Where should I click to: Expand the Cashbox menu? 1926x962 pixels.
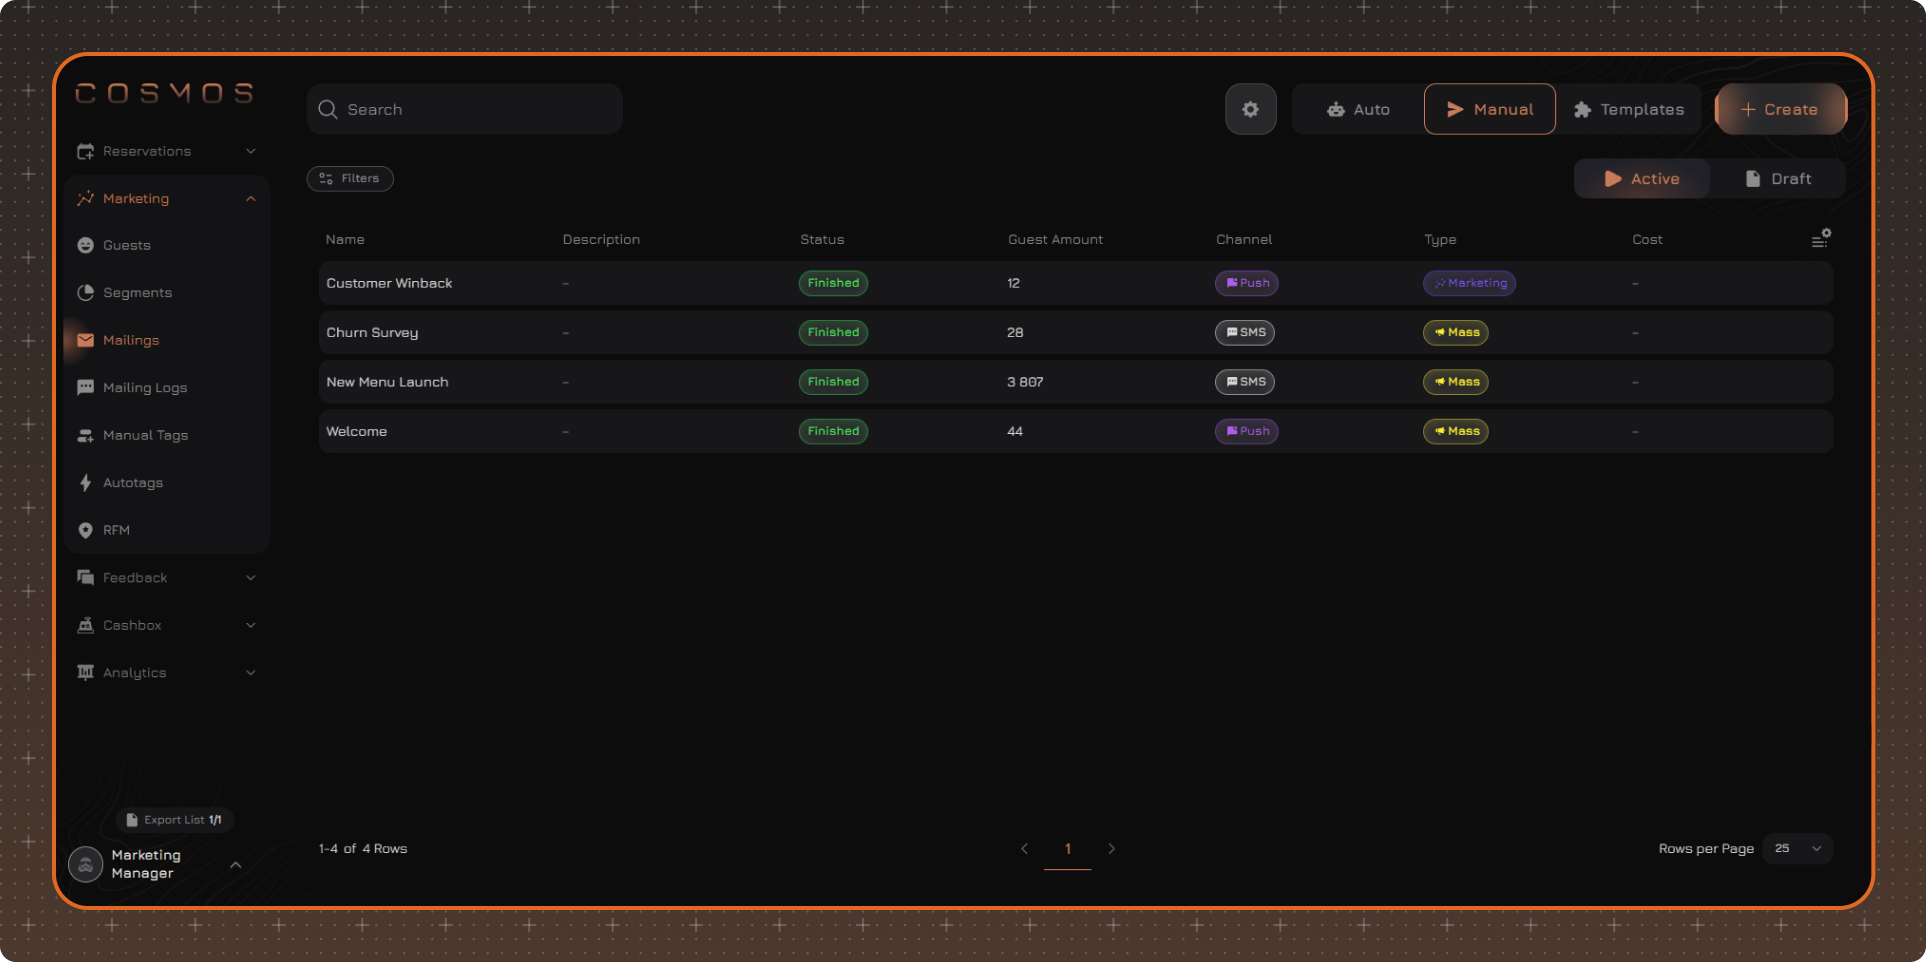(166, 625)
